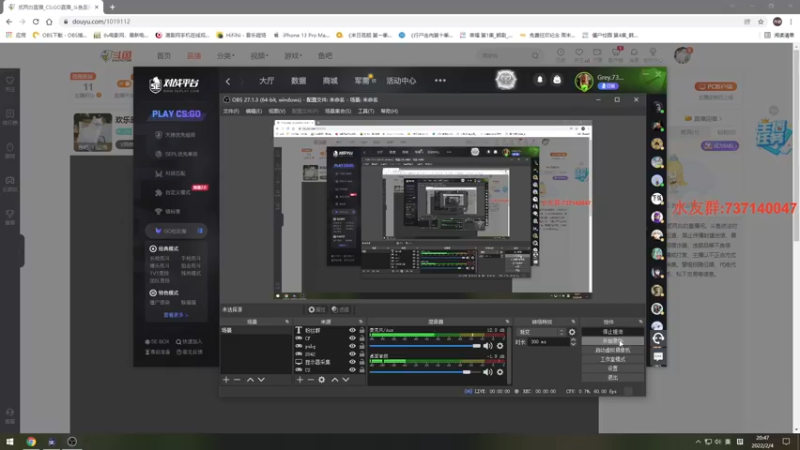Open the 帮助(H) menu in OBS
This screenshot has width=800, height=450.
tap(389, 111)
